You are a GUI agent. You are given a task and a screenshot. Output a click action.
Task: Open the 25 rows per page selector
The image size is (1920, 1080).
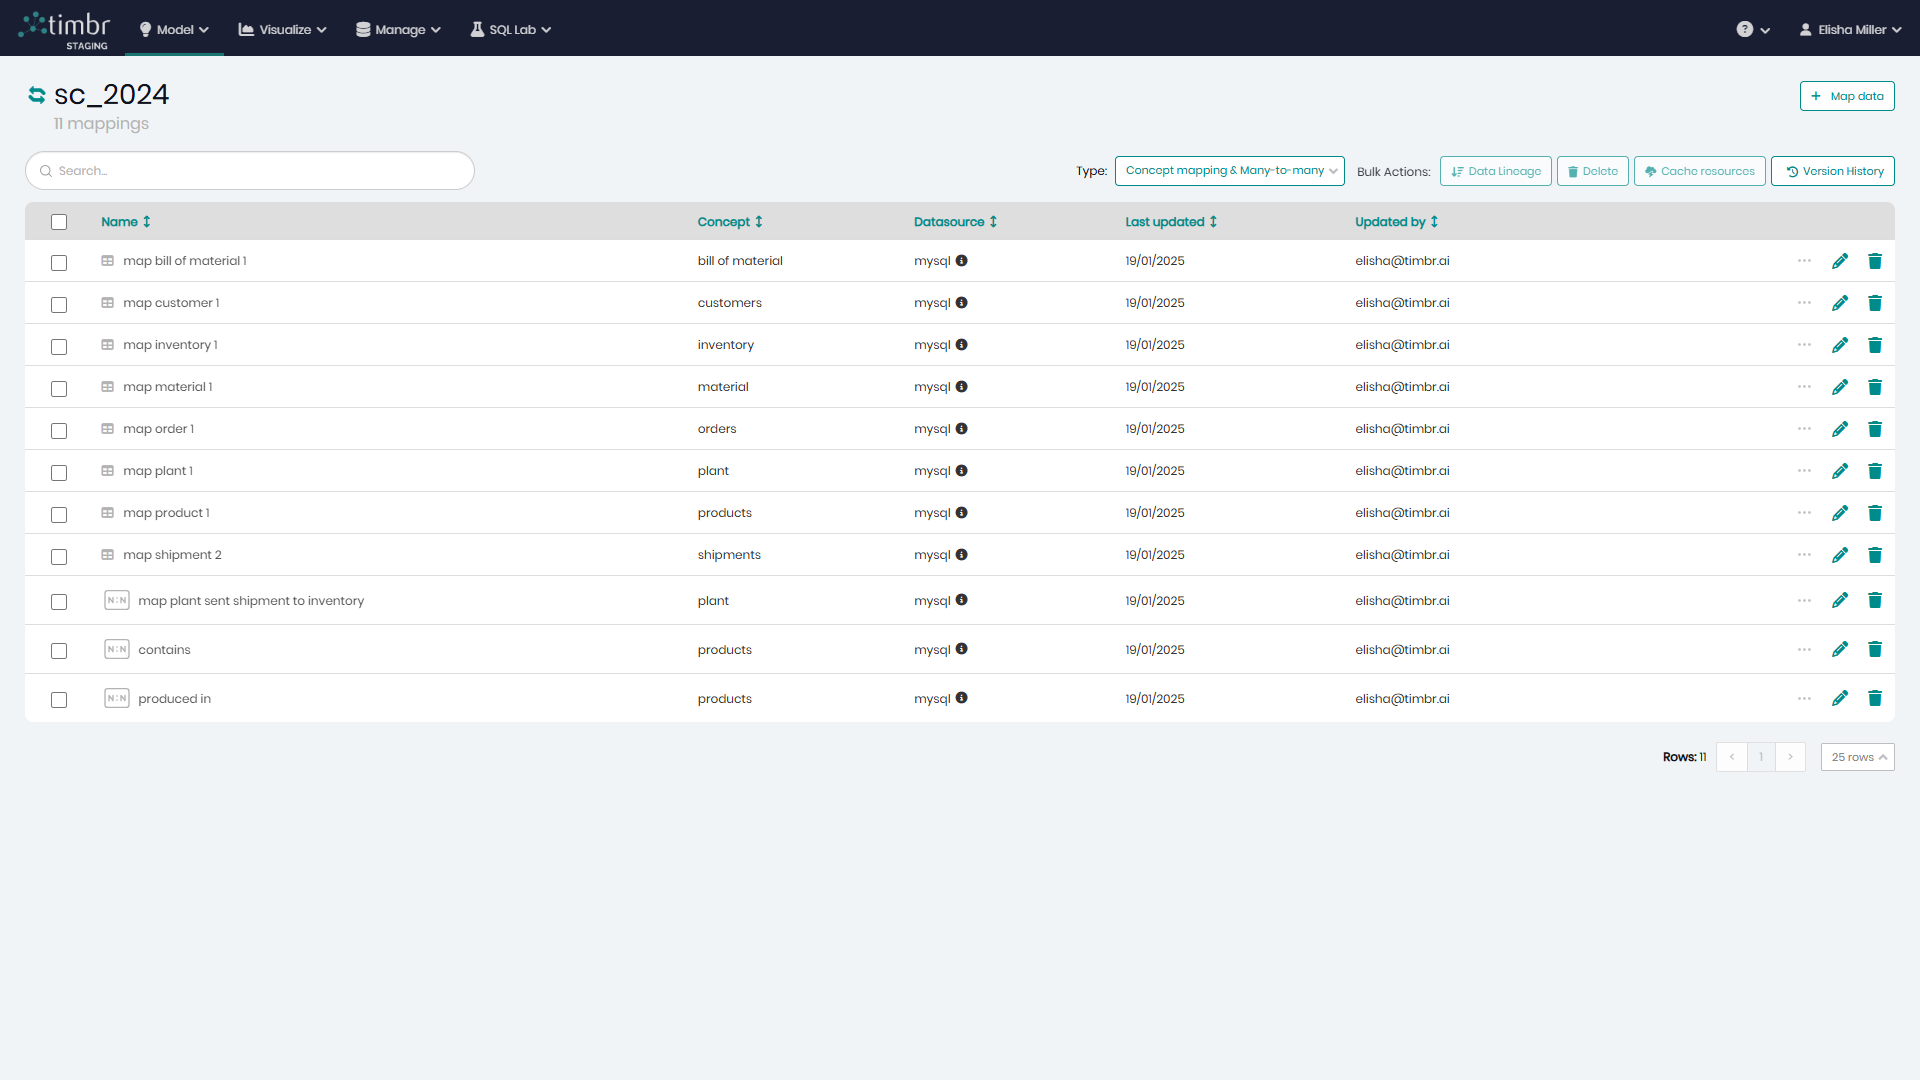pyautogui.click(x=1857, y=757)
